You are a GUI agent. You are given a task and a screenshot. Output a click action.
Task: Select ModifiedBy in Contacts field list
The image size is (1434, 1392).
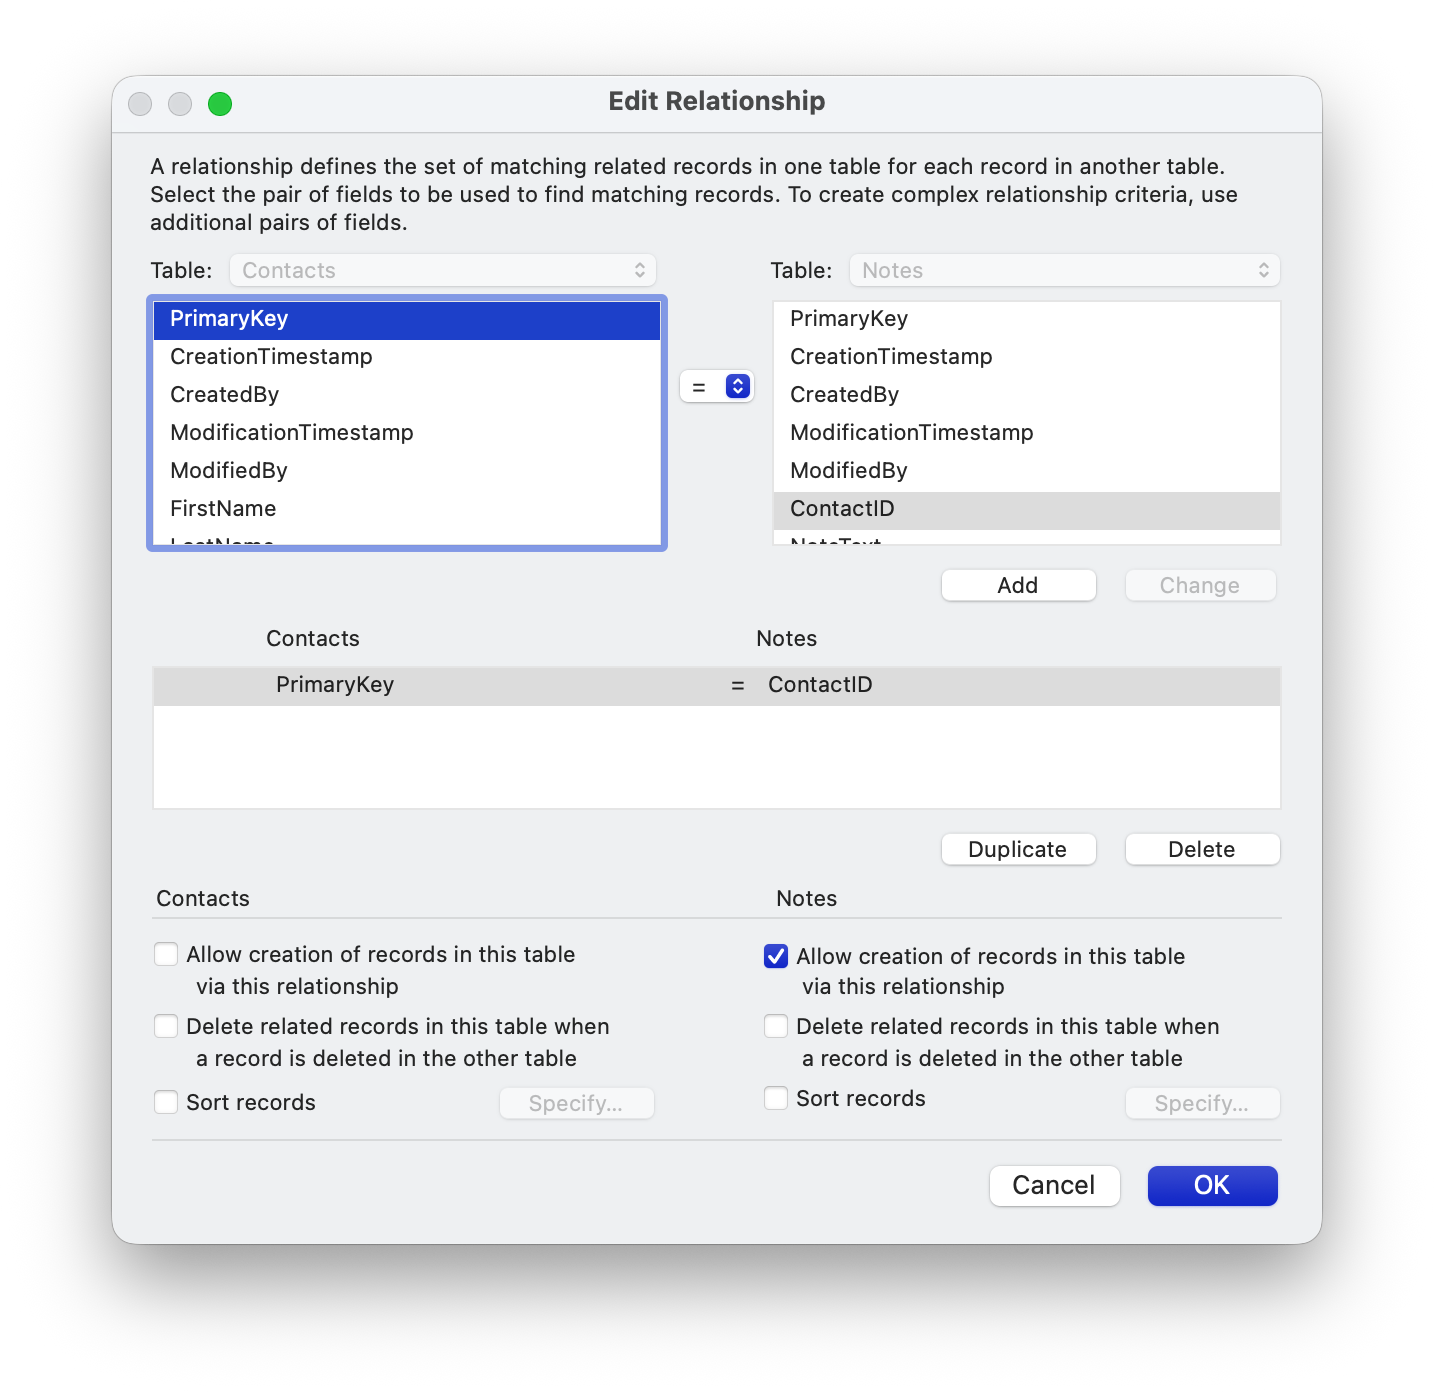[x=407, y=471]
